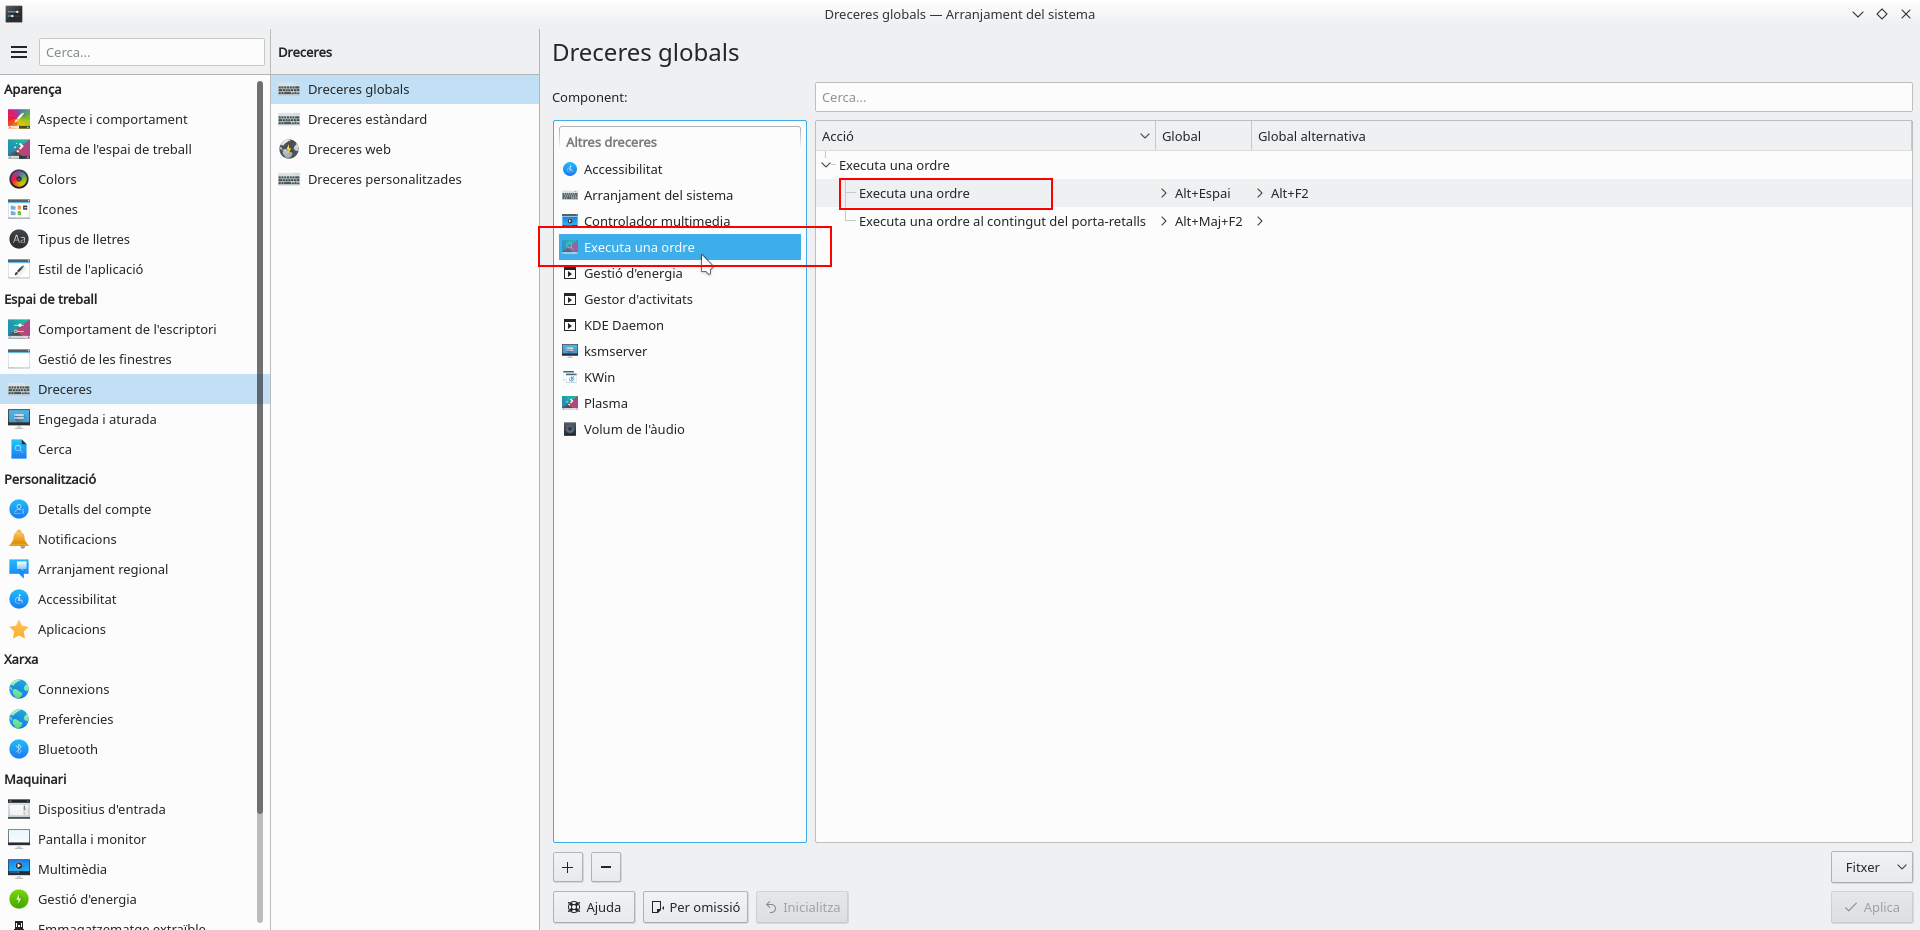The image size is (1920, 930).
Task: Open Dreceres estàndard section
Action: coord(367,119)
